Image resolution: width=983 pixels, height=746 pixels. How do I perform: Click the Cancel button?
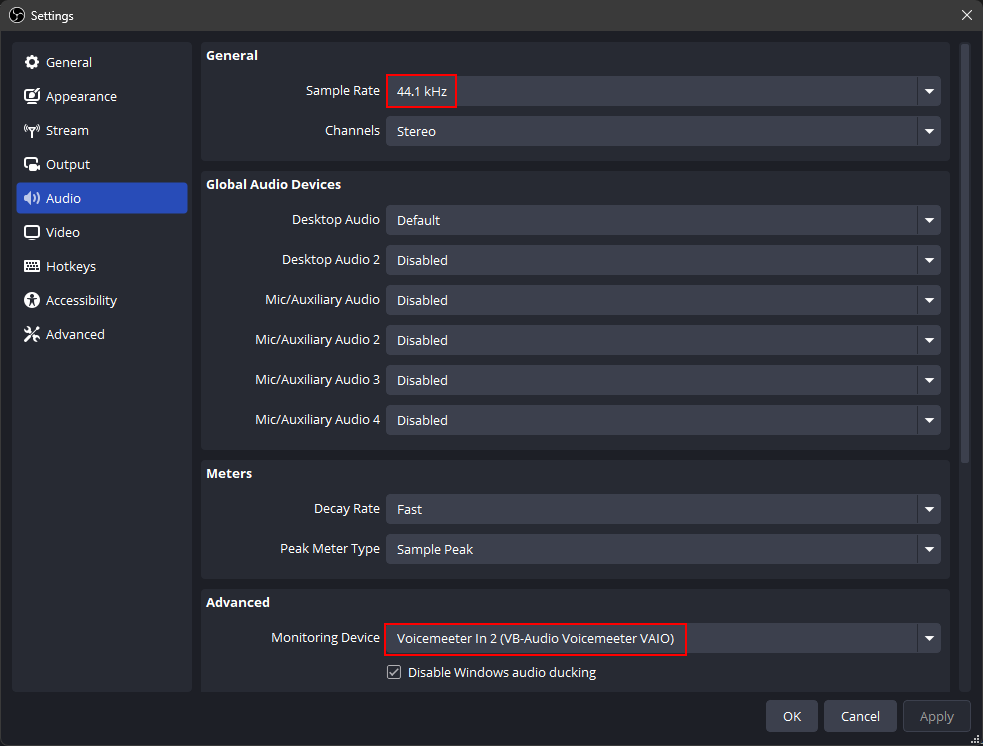point(860,716)
